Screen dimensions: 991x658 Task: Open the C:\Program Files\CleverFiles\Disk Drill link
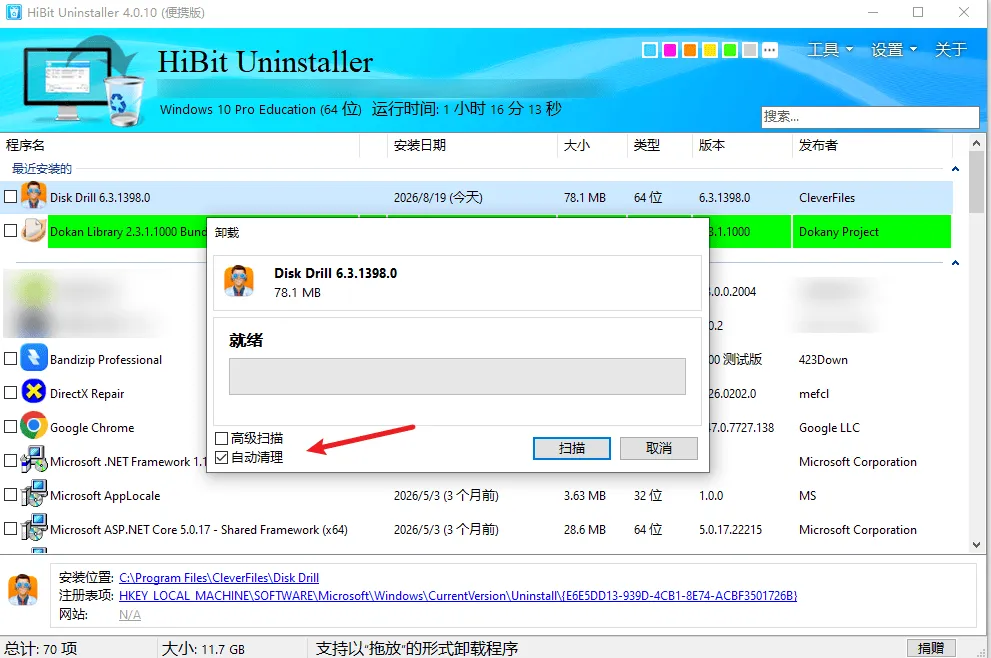219,578
